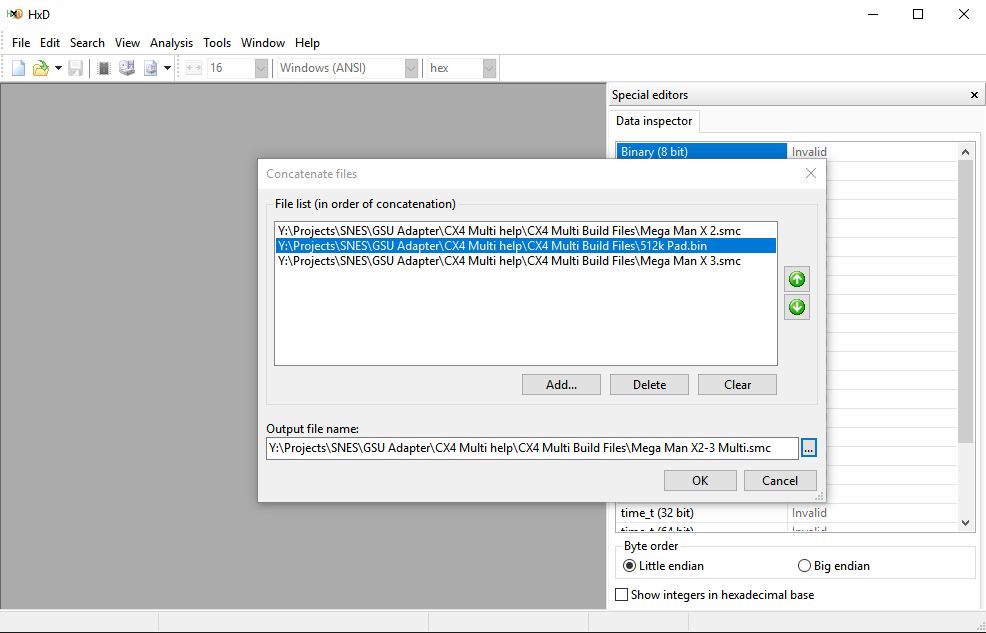Expand the bytes per row dropdown showing 16
986x633 pixels.
pos(261,68)
